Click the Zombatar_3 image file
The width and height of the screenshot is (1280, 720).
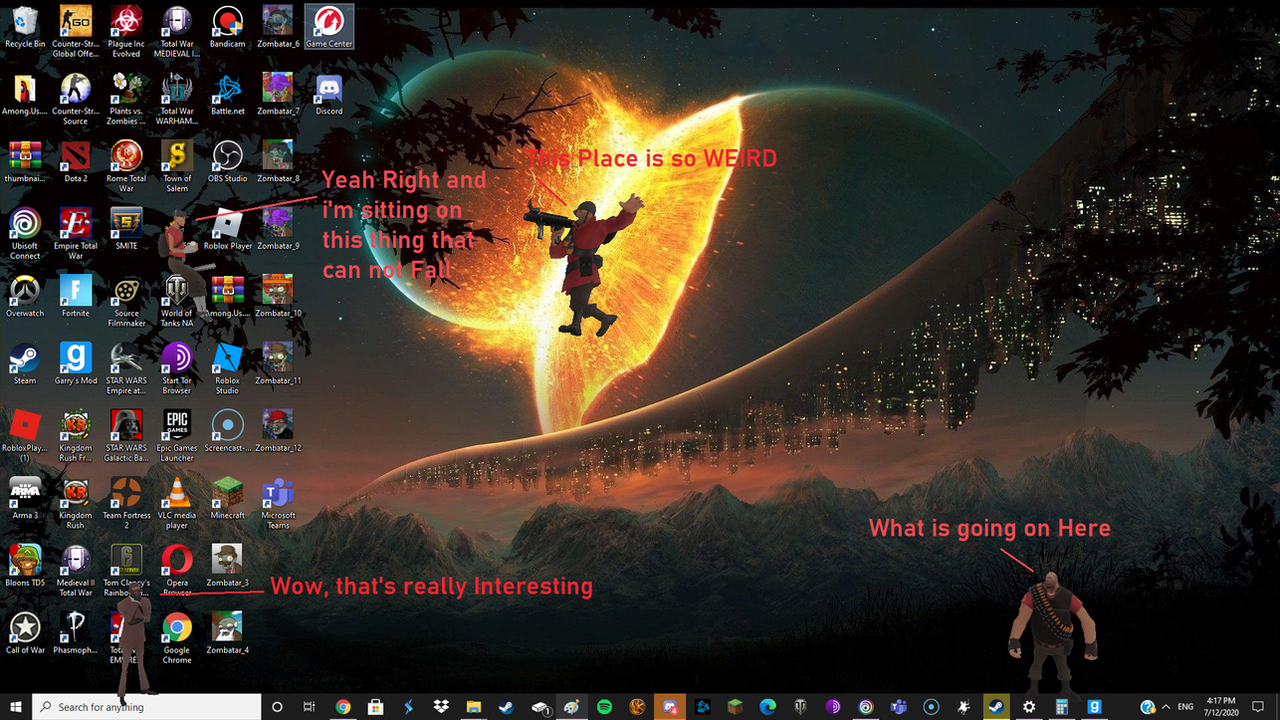[x=228, y=565]
